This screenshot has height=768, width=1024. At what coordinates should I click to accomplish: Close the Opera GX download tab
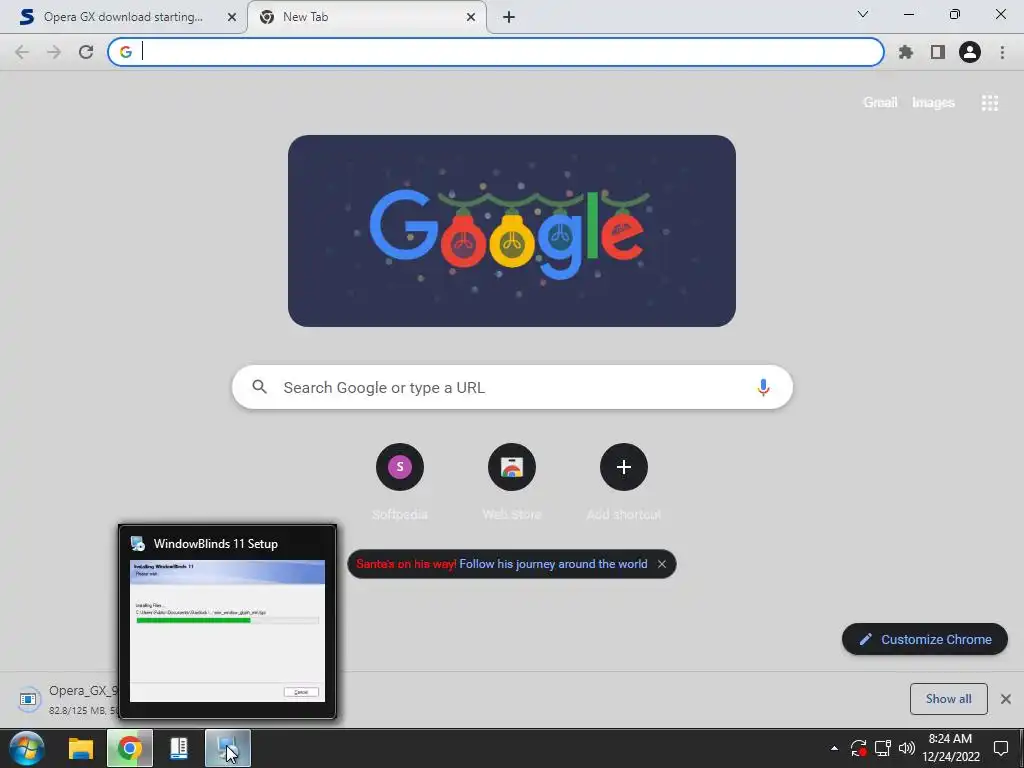(x=232, y=17)
